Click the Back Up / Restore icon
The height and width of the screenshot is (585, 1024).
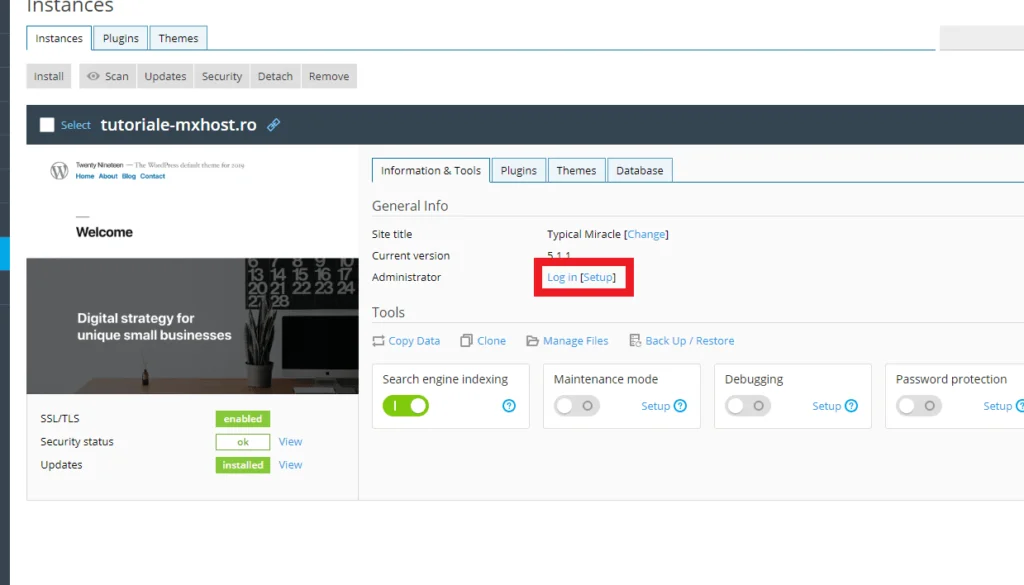pyautogui.click(x=635, y=341)
